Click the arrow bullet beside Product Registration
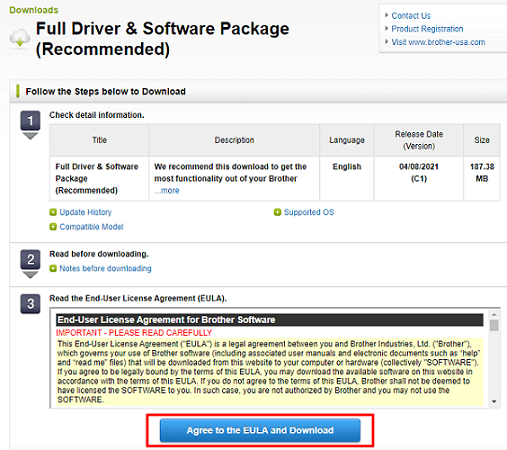Viewport: 507px width, 450px height. [387, 29]
